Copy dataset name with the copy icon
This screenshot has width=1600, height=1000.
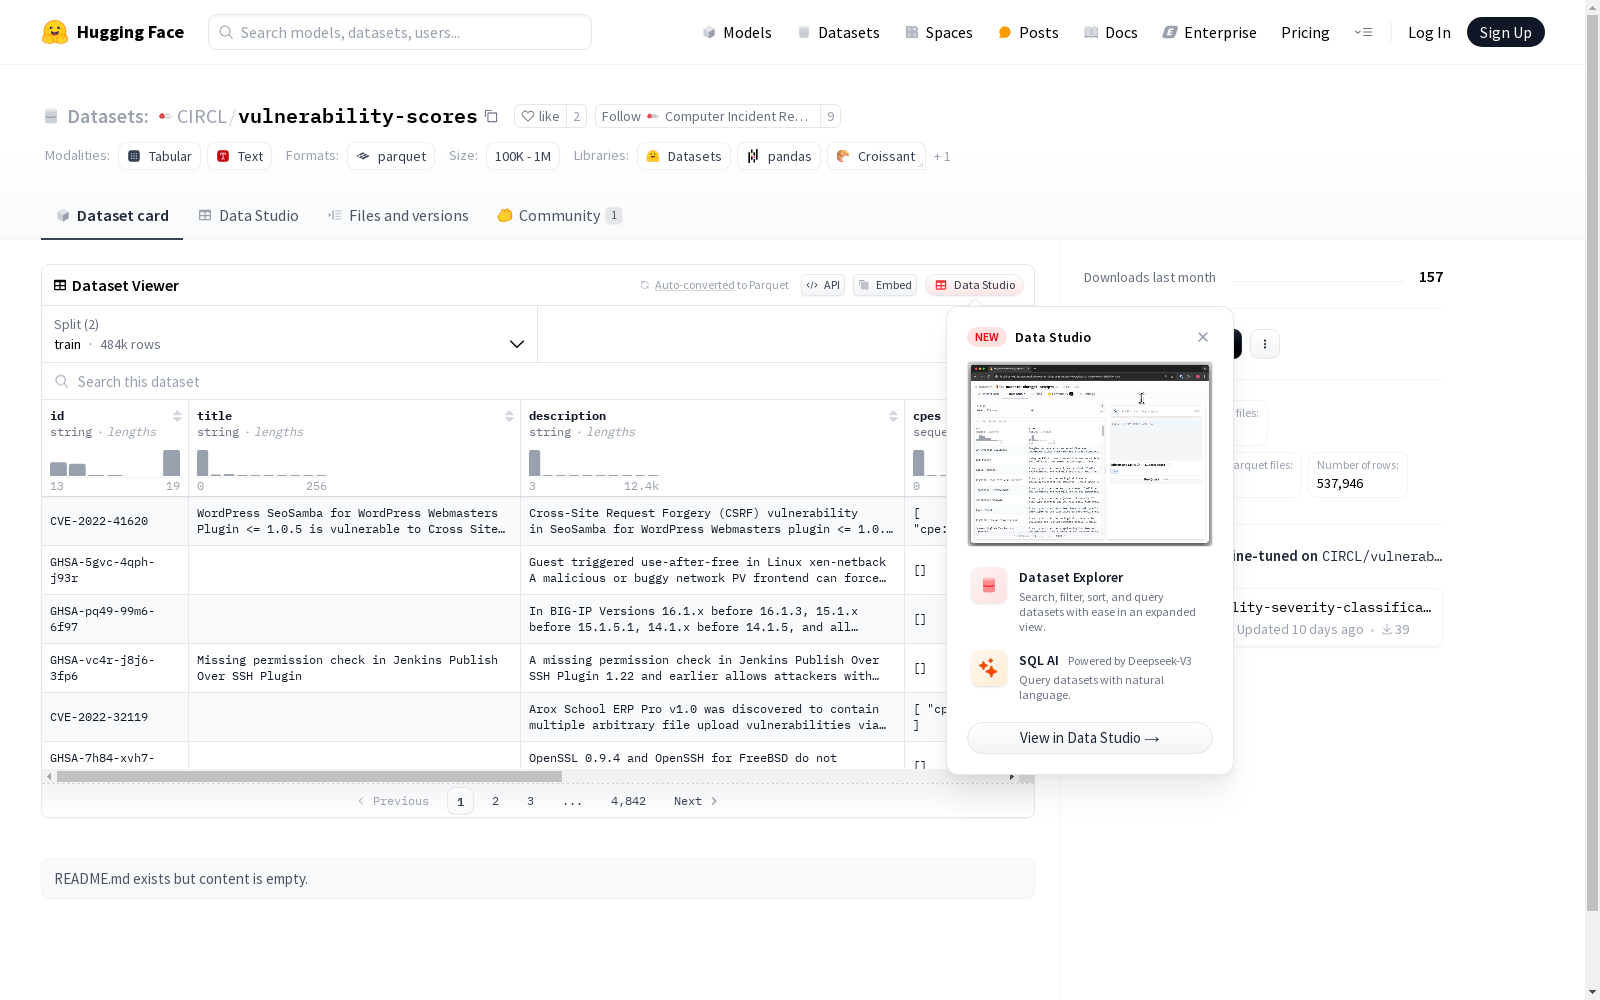pyautogui.click(x=491, y=116)
